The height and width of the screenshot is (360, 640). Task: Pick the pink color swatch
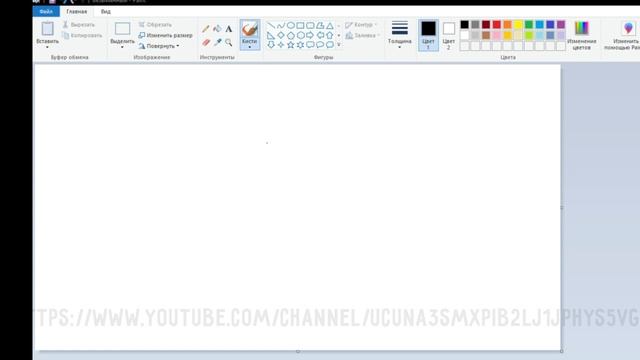click(497, 36)
